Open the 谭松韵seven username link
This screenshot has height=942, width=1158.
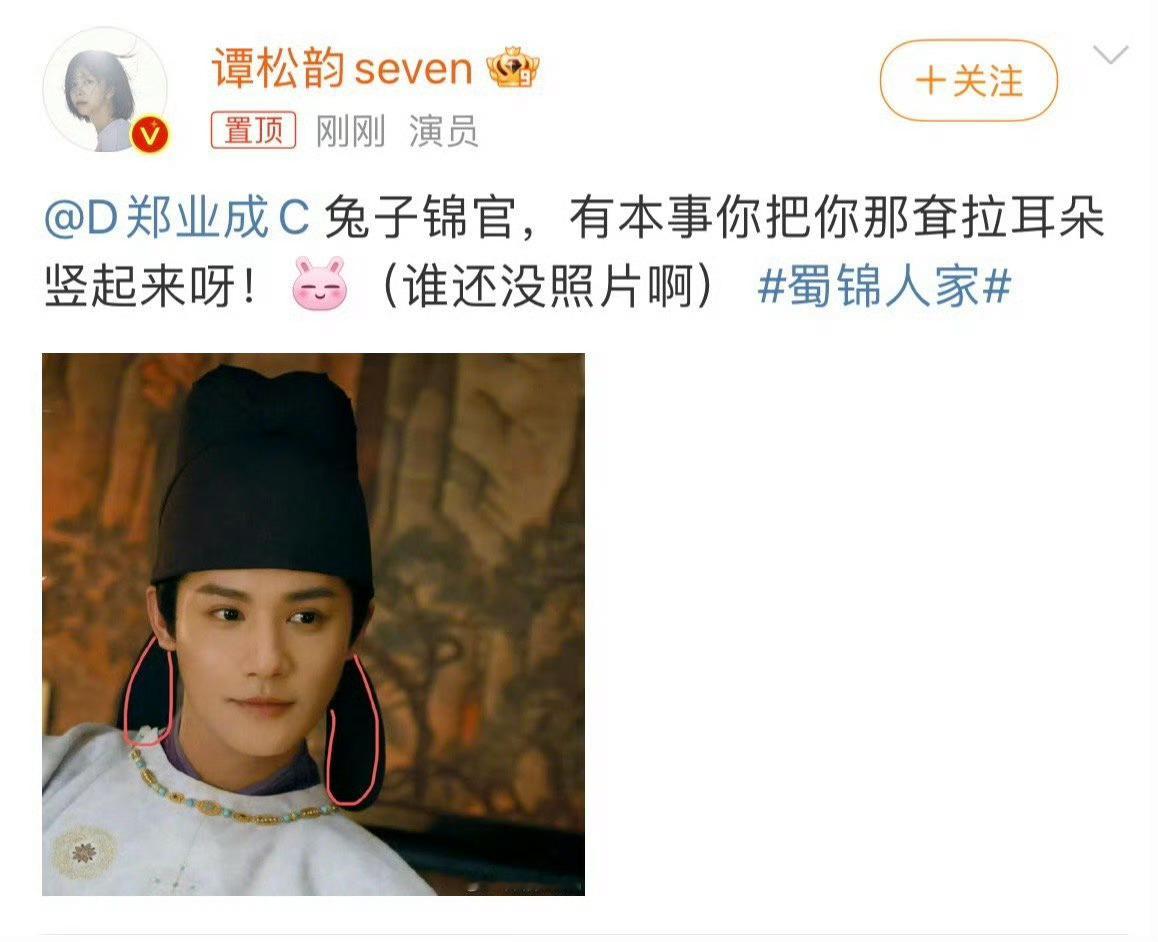click(342, 69)
